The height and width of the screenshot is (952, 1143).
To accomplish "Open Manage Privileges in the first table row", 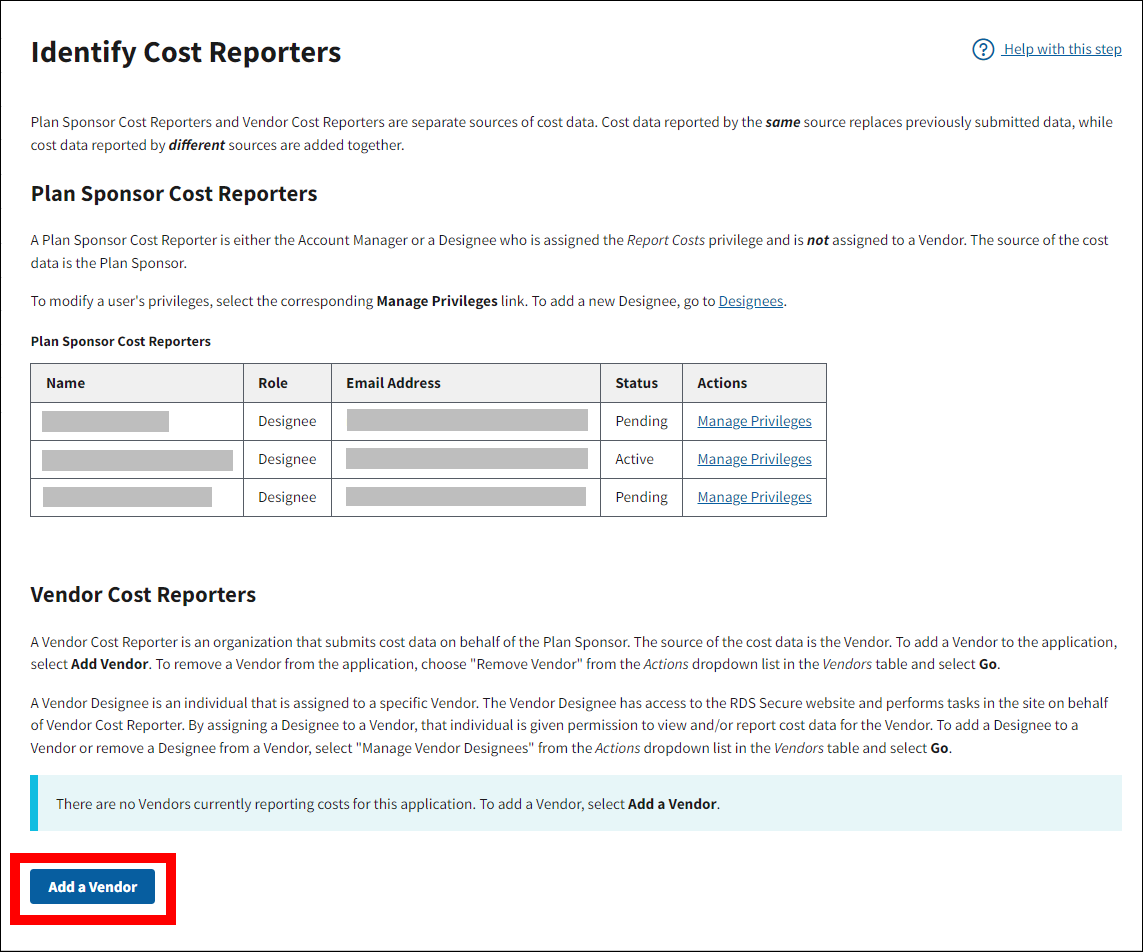I will pos(754,422).
